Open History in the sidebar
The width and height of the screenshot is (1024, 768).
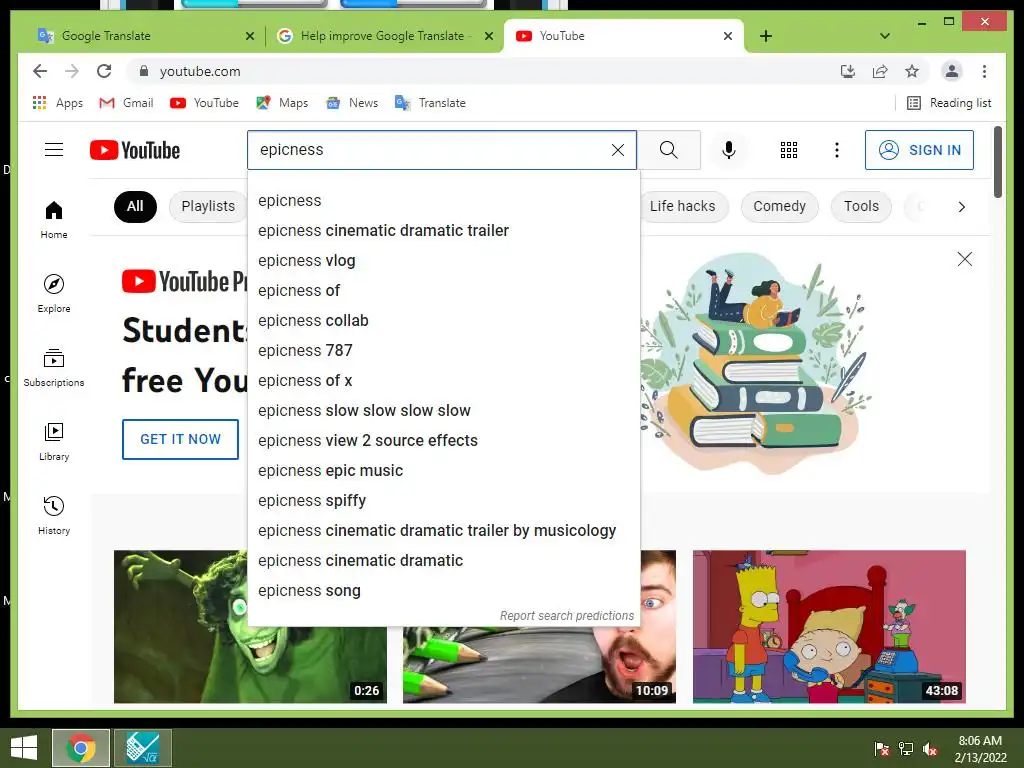(x=54, y=516)
